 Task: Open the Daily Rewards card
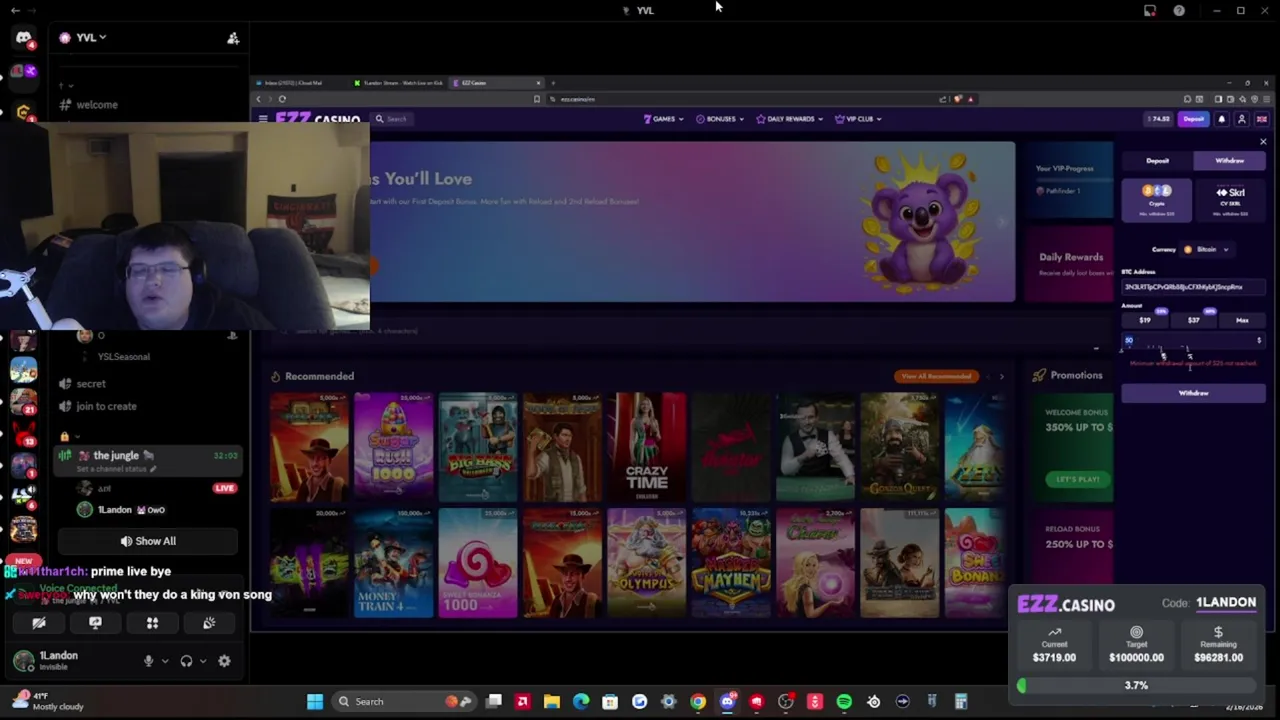click(x=1069, y=264)
